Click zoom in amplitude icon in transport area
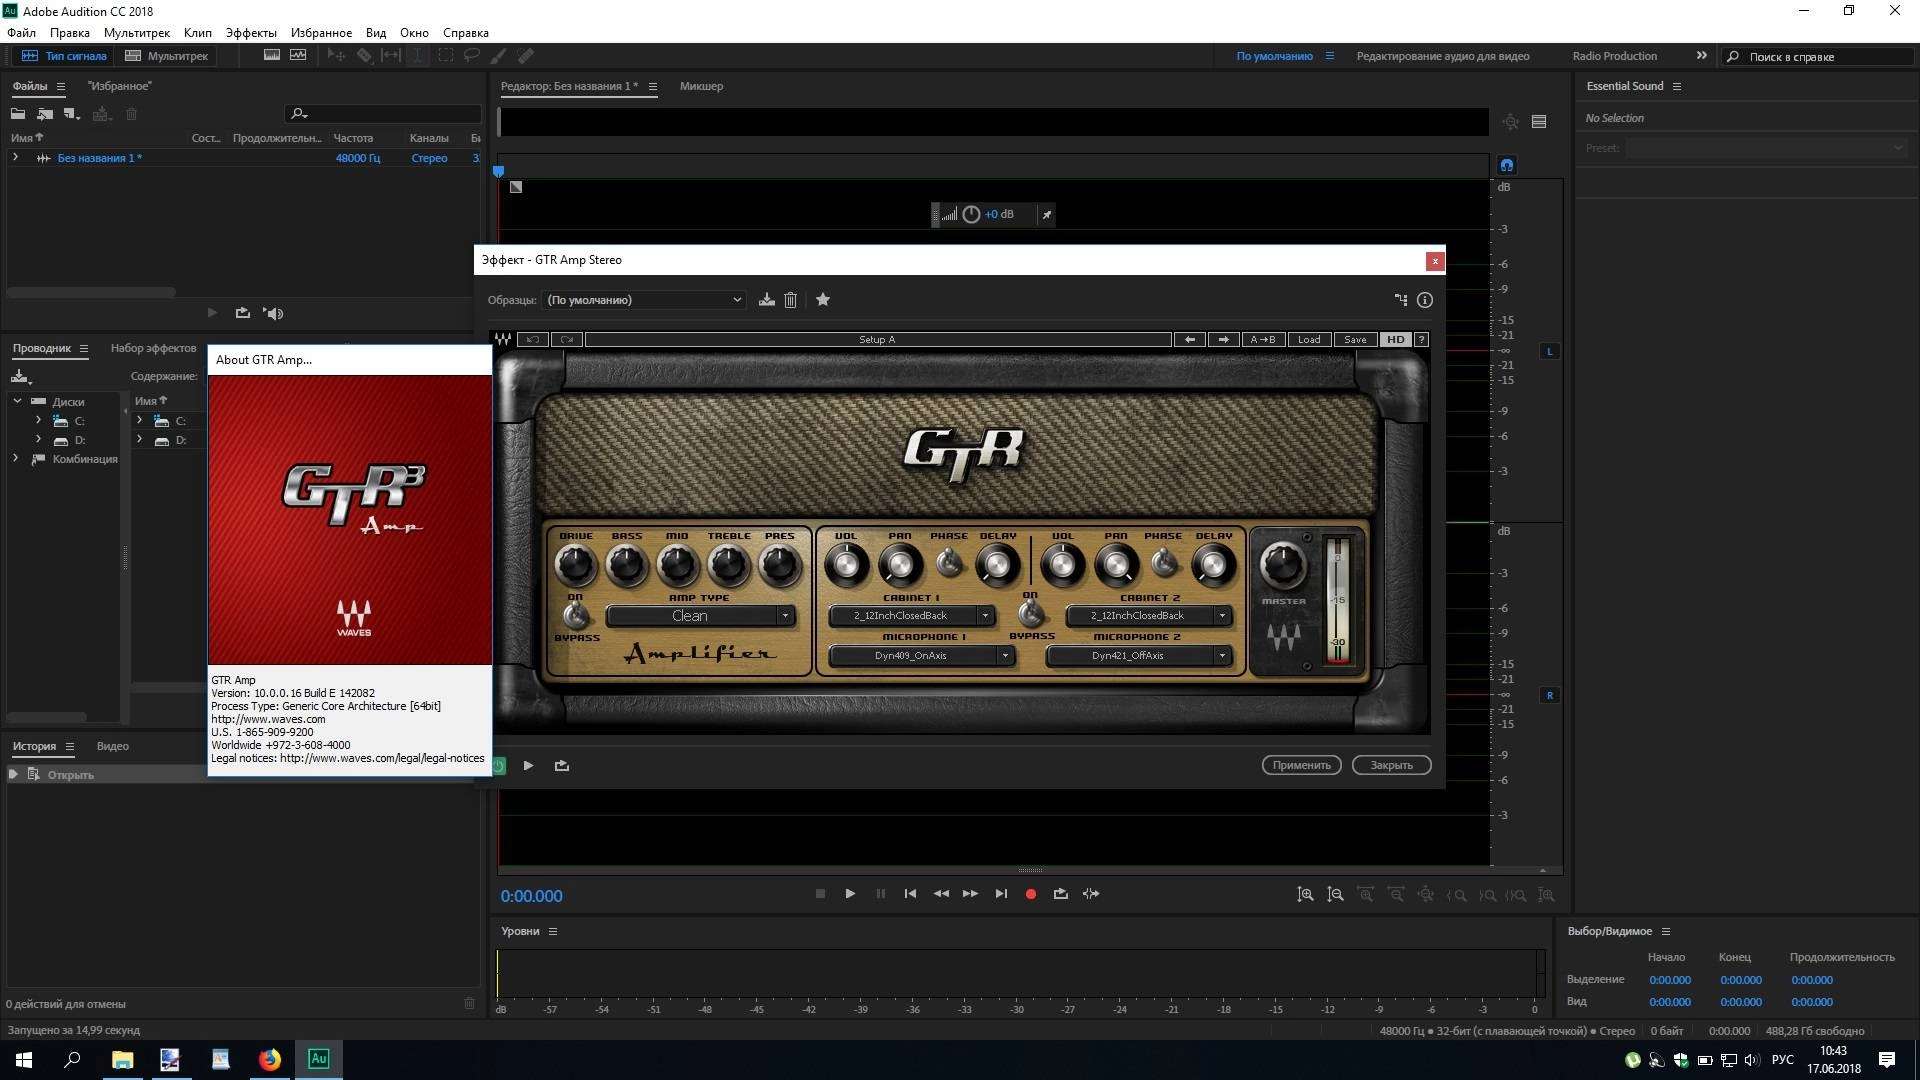1920x1080 pixels. [x=1305, y=895]
